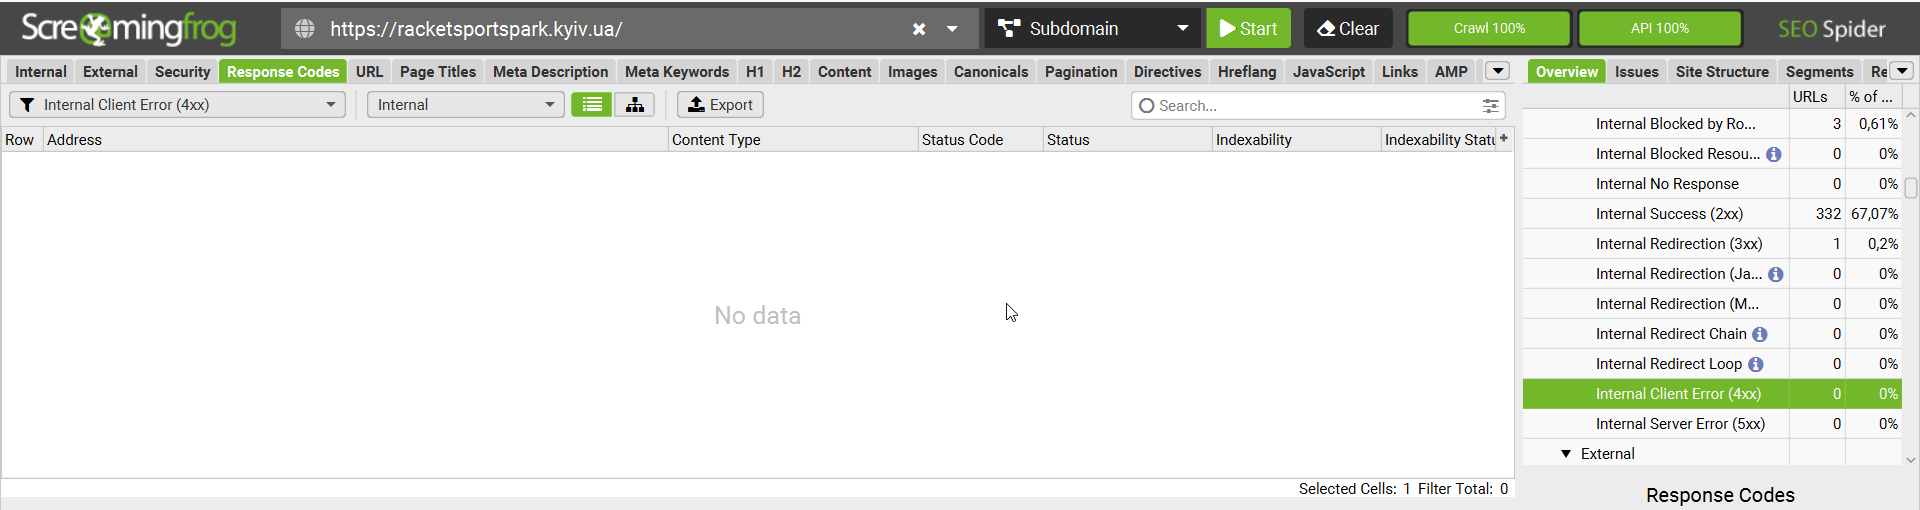Click the globe icon in URL bar

[305, 29]
